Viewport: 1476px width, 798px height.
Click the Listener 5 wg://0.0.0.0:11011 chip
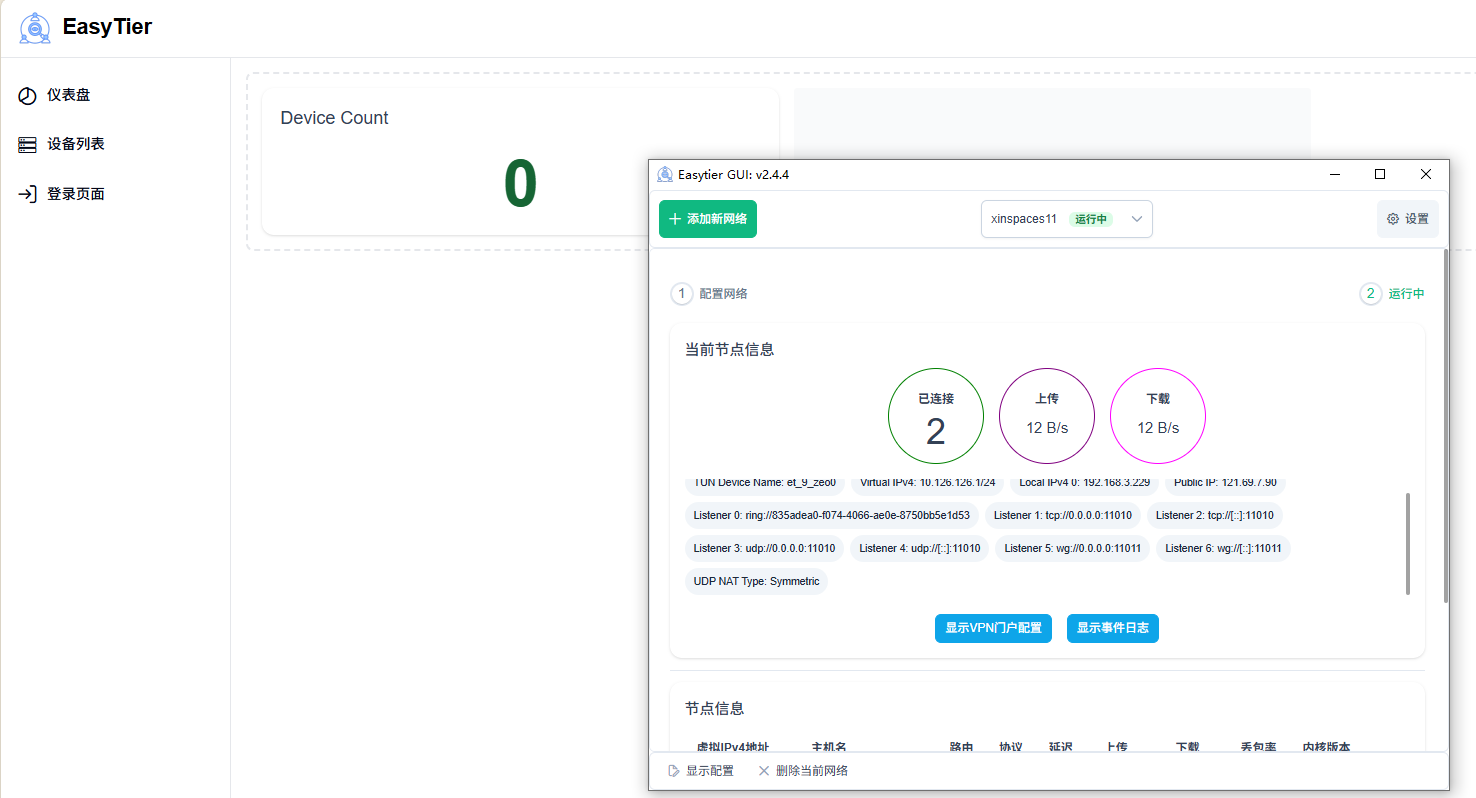(x=1073, y=549)
